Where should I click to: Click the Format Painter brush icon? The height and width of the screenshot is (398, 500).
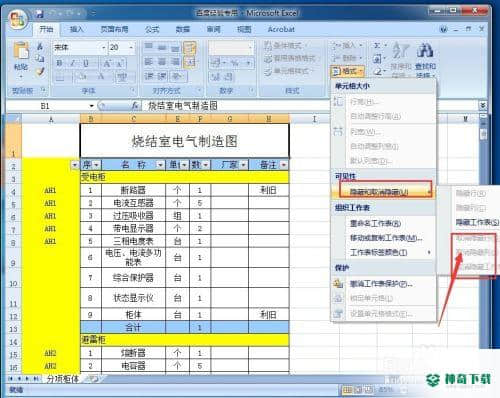coord(41,71)
